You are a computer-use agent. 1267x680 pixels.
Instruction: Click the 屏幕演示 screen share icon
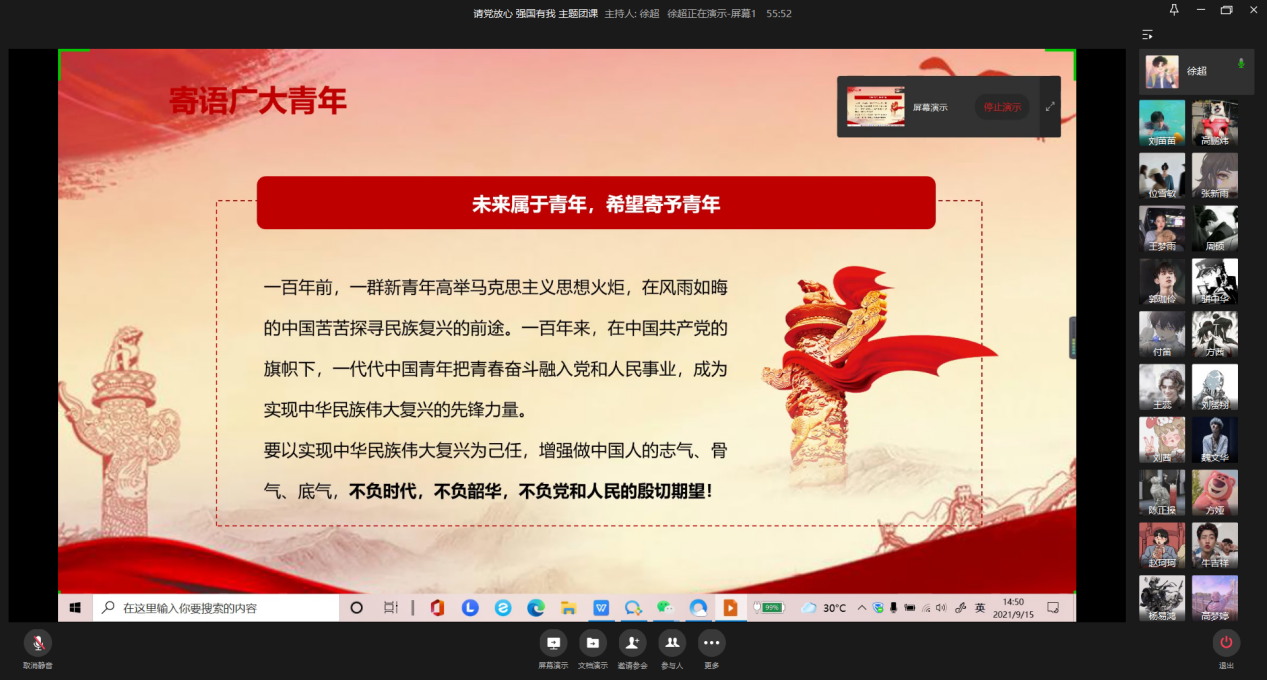[x=553, y=642]
